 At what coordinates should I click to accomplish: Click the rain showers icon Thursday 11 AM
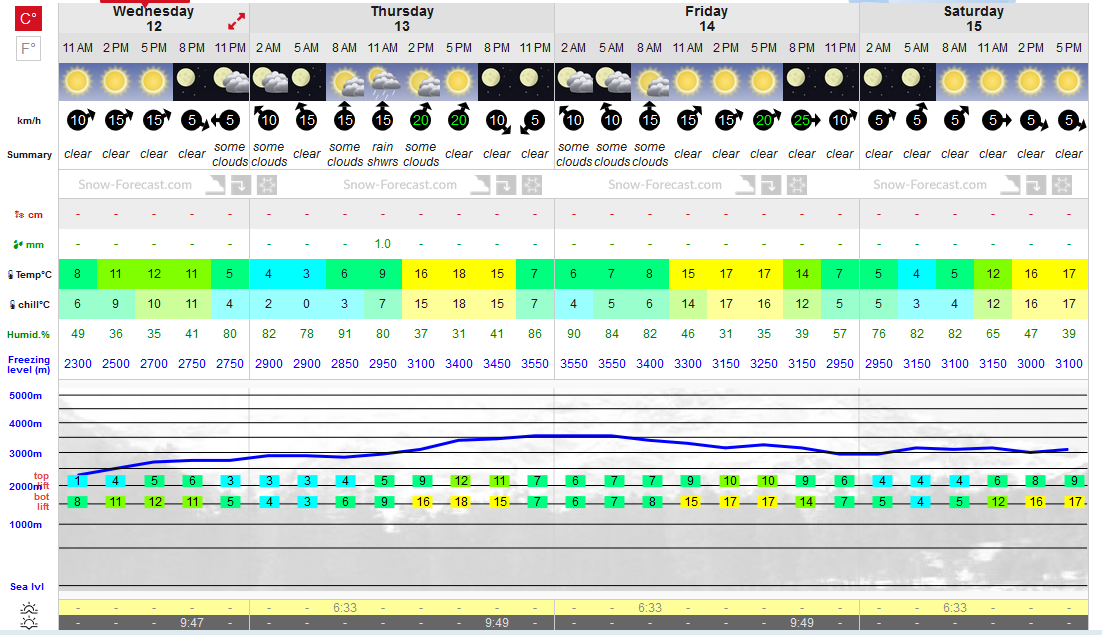pyautogui.click(x=383, y=82)
